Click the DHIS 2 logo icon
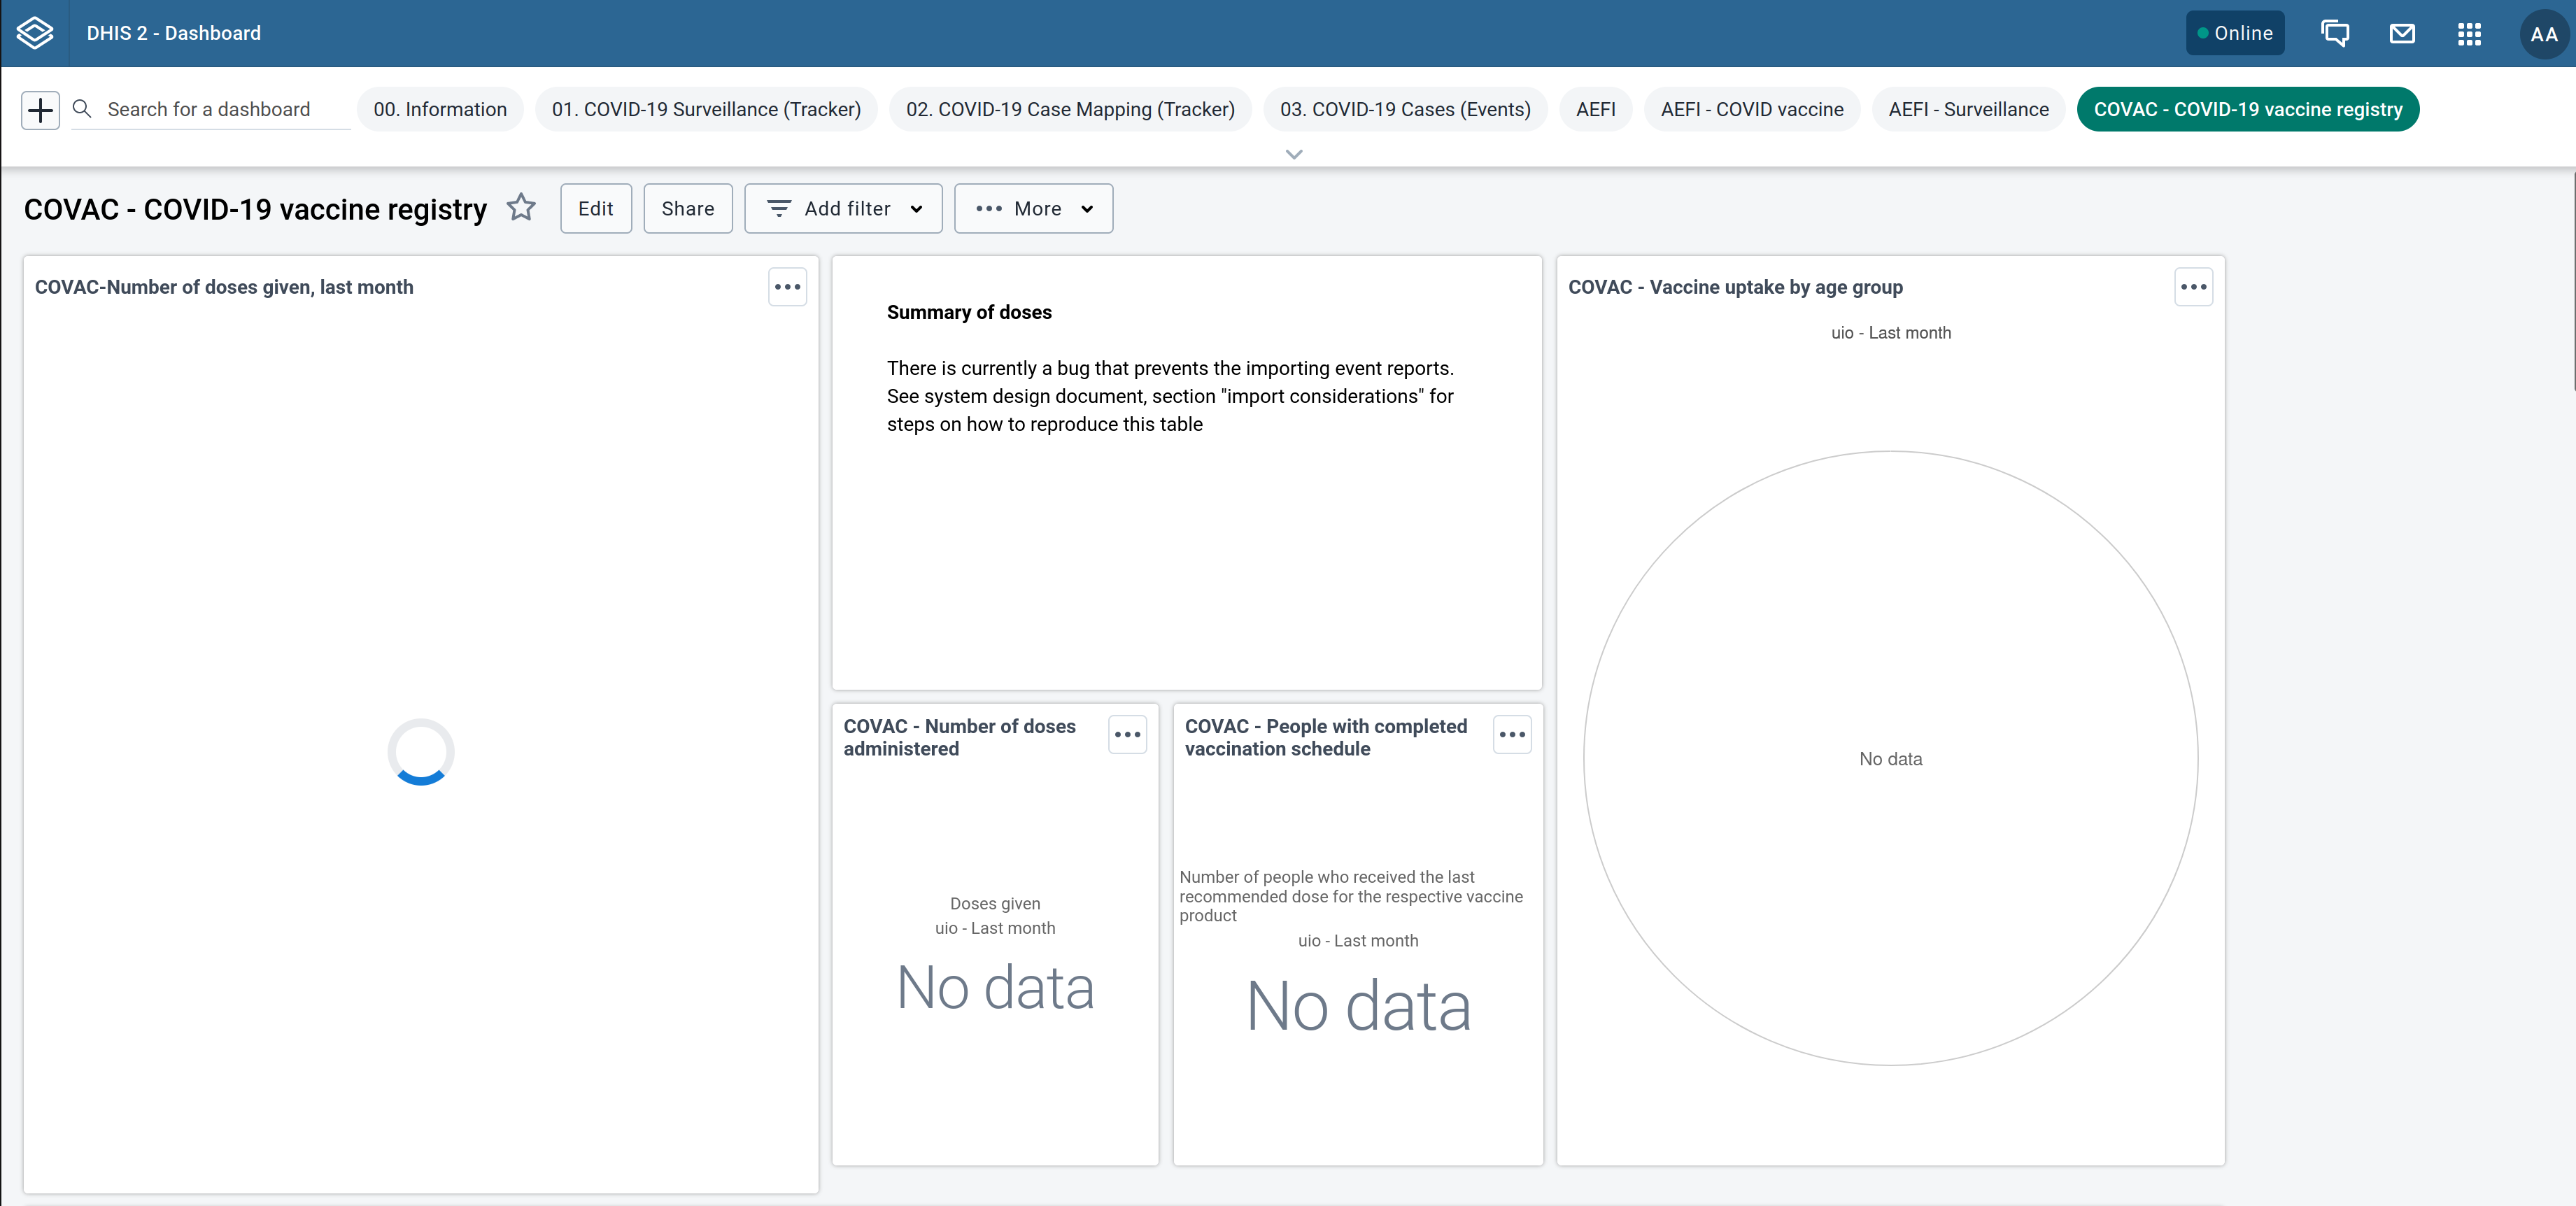 pyautogui.click(x=35, y=32)
